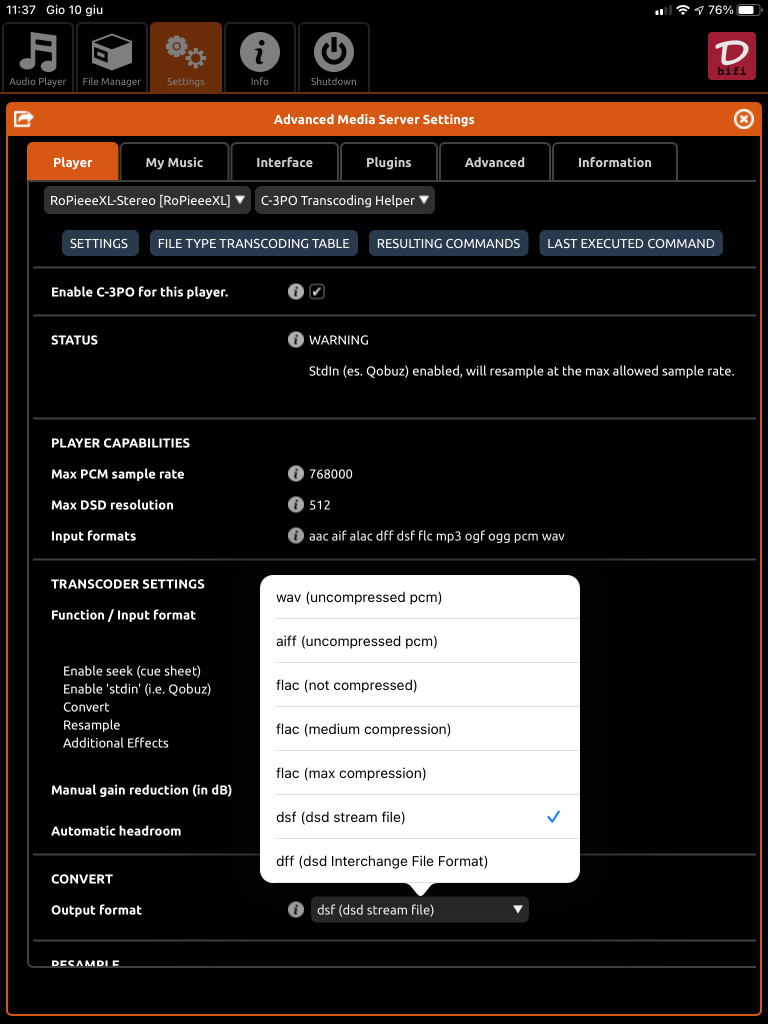Toggle Enable C-3PO for this player checkbox

pos(317,292)
